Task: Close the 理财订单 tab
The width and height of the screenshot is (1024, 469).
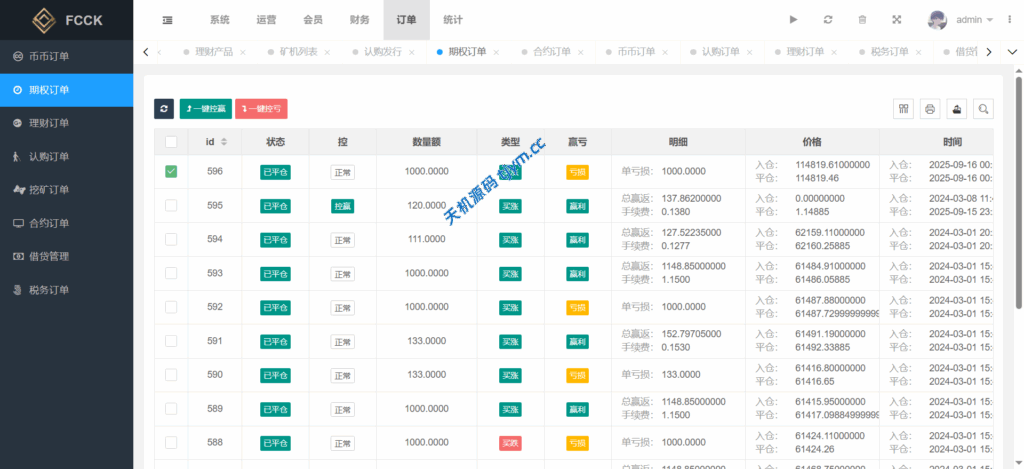Action: [x=834, y=52]
